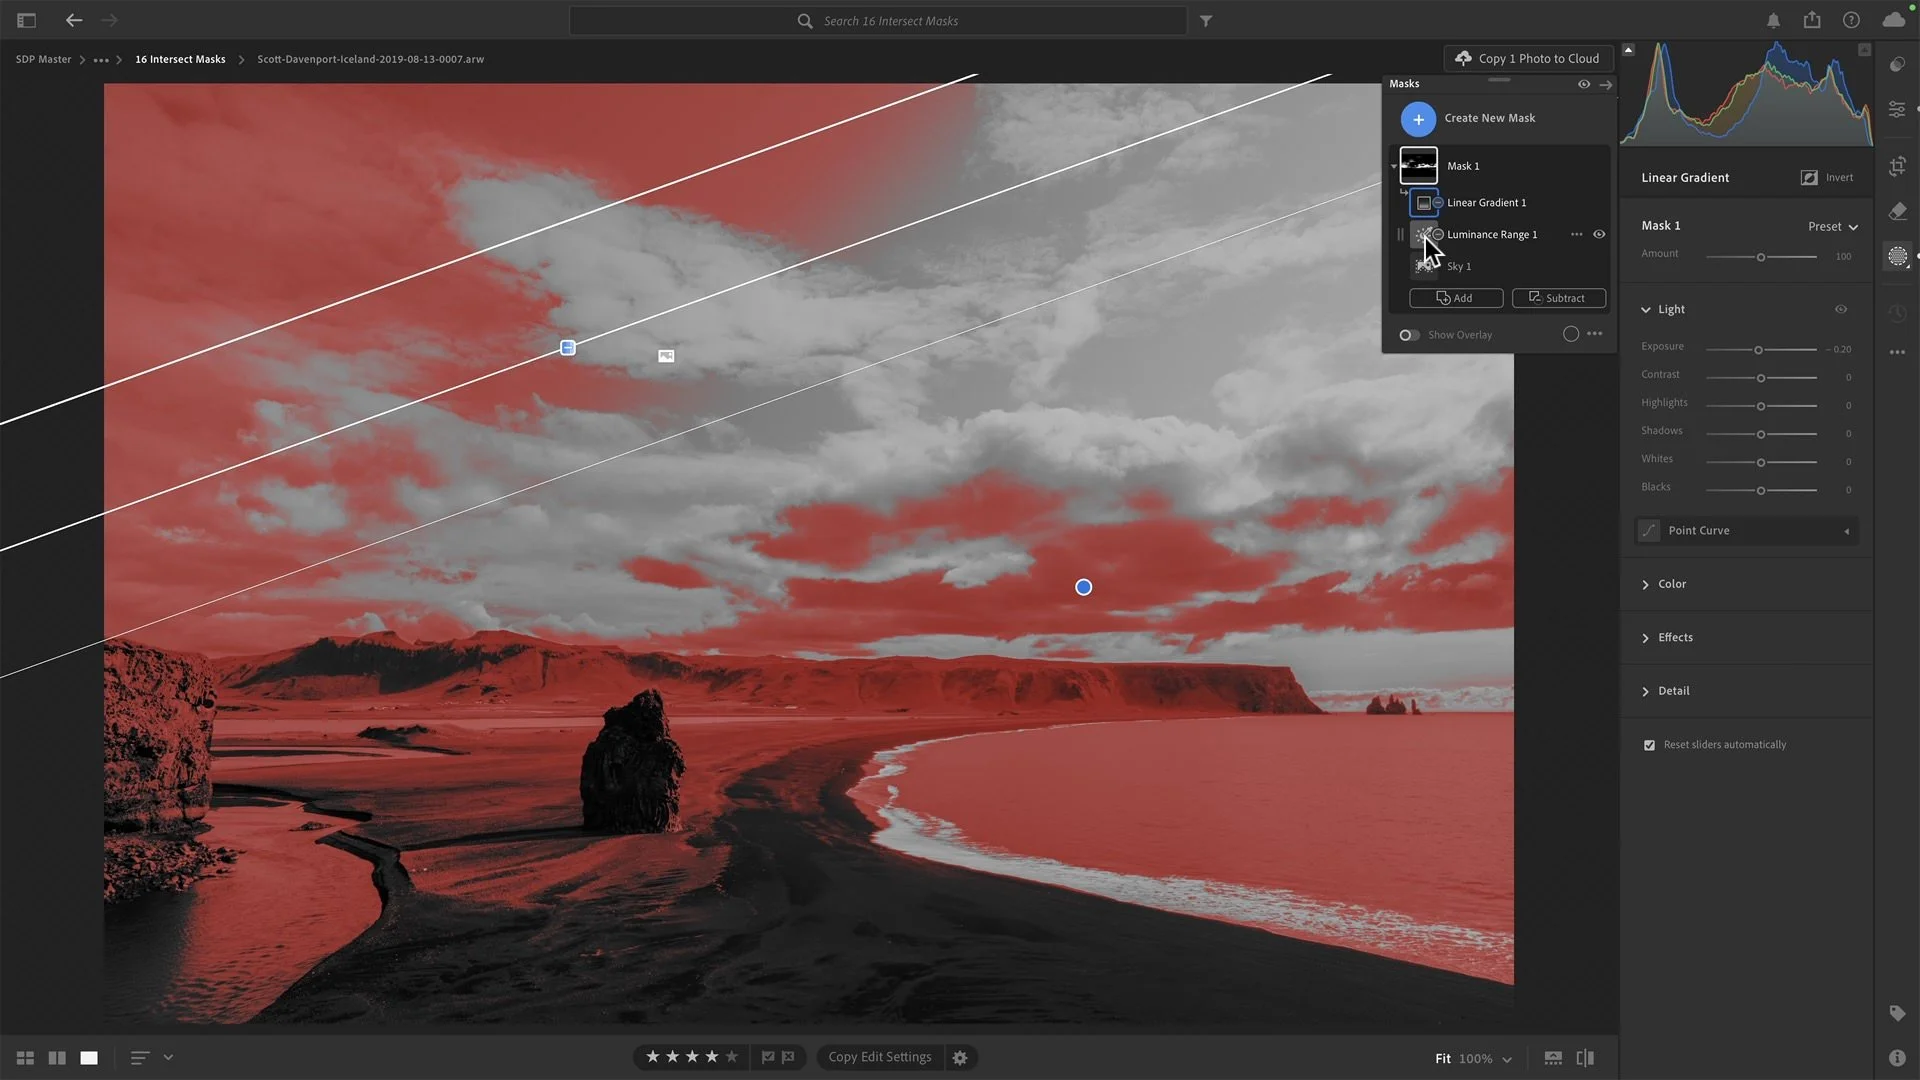Open the Preset dropdown
This screenshot has height=1080, width=1920.
click(1832, 227)
